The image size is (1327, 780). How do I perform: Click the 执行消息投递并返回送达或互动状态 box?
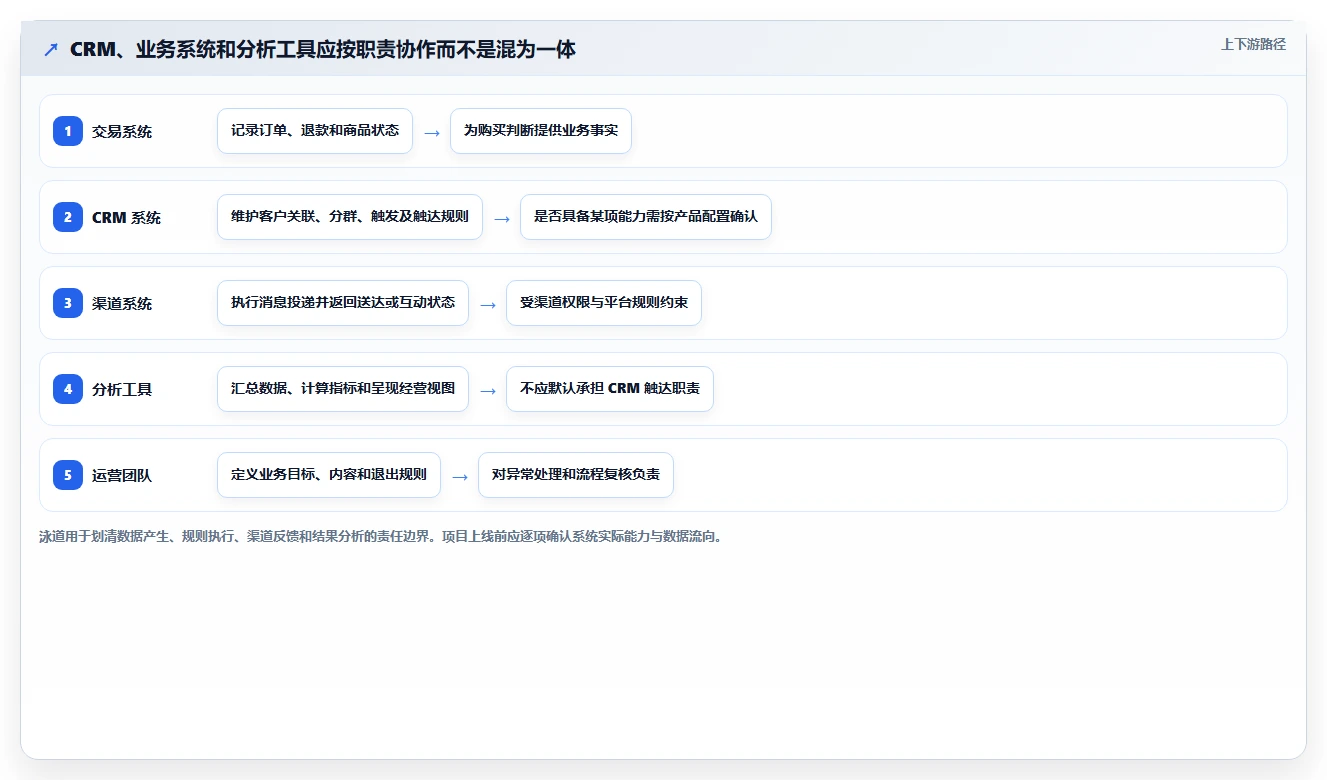(x=343, y=303)
